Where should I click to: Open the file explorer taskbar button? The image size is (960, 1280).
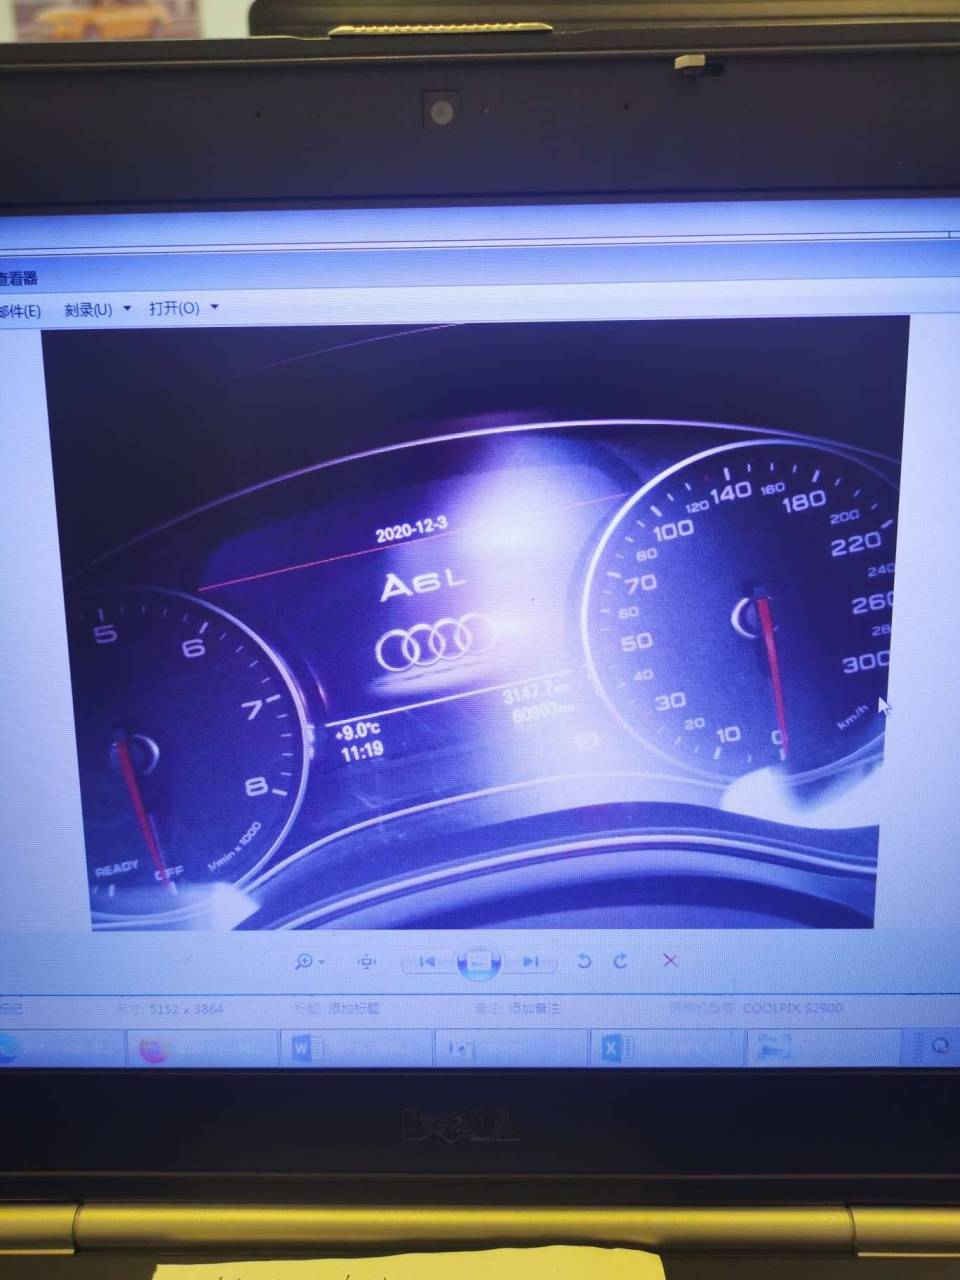click(x=823, y=1048)
